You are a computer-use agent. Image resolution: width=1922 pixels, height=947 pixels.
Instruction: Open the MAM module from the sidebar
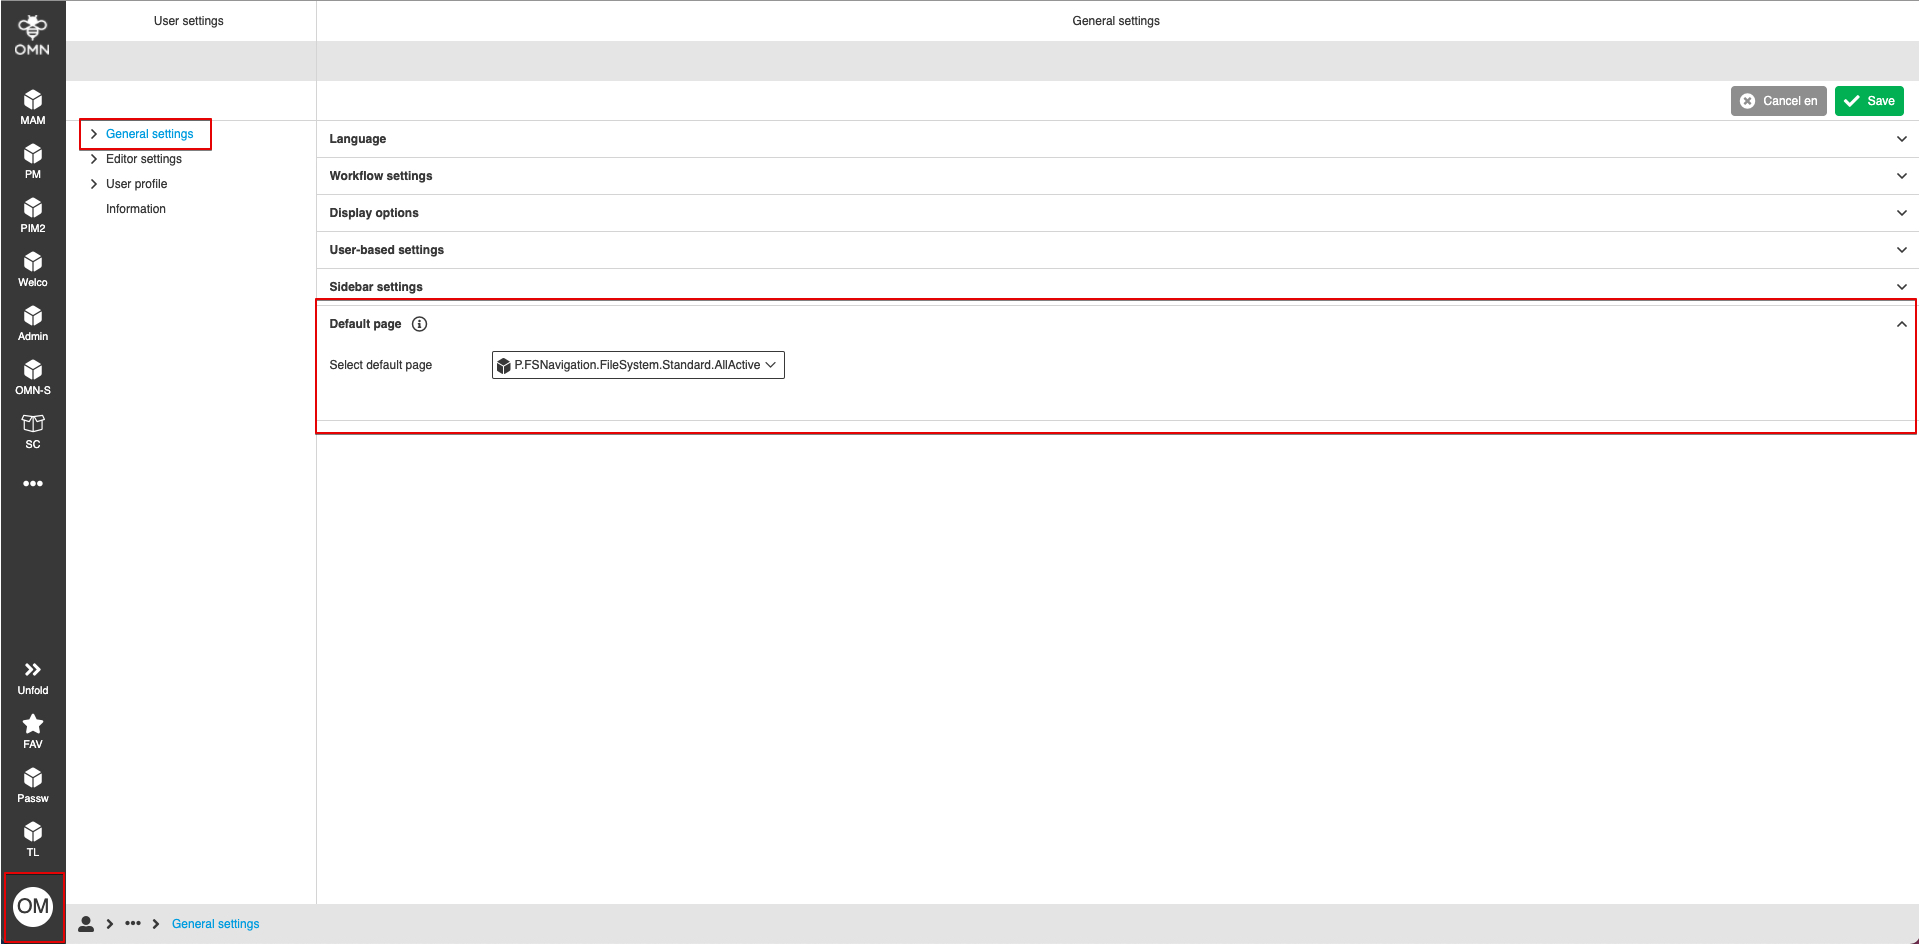(x=32, y=105)
